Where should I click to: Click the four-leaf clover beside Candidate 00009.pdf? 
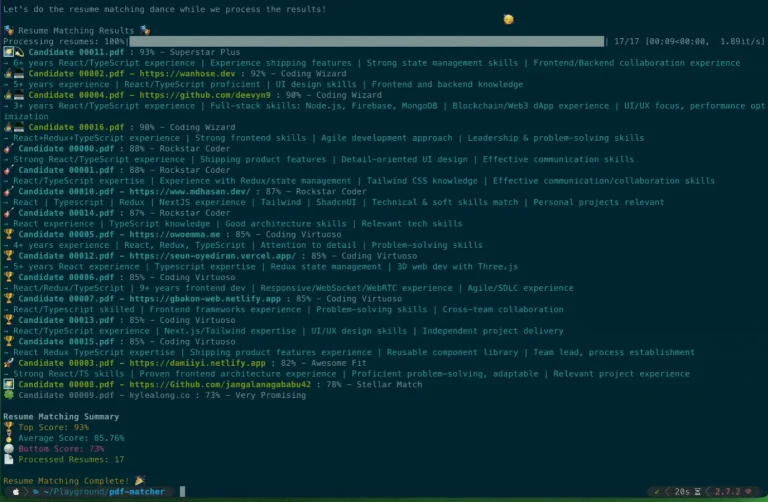(x=8, y=395)
